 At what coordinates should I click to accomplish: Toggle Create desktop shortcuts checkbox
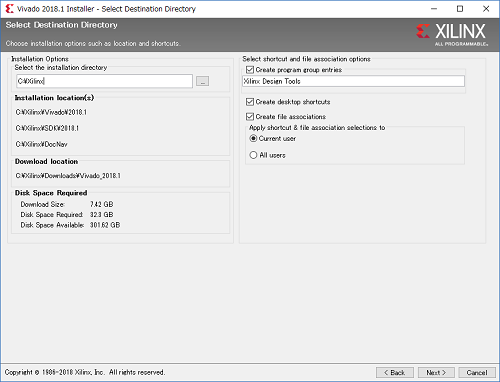point(250,102)
